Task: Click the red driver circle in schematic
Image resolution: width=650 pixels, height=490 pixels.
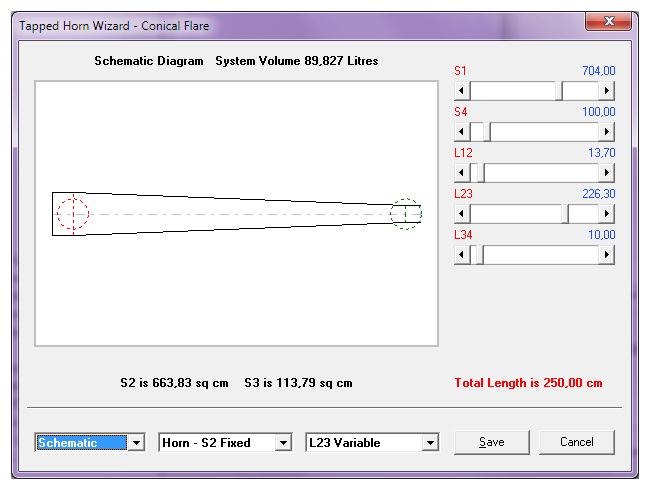Action: pyautogui.click(x=73, y=214)
